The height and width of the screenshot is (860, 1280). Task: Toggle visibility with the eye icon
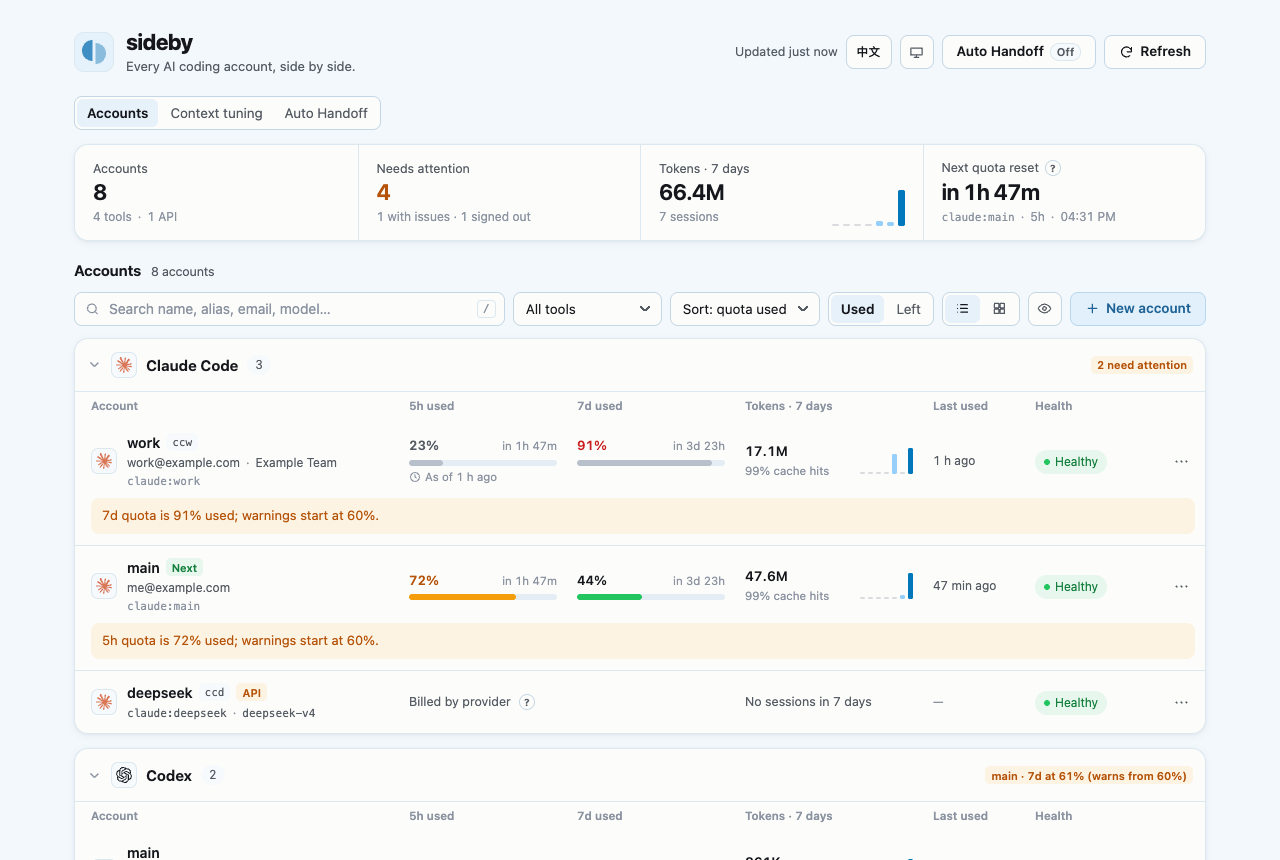click(1044, 309)
